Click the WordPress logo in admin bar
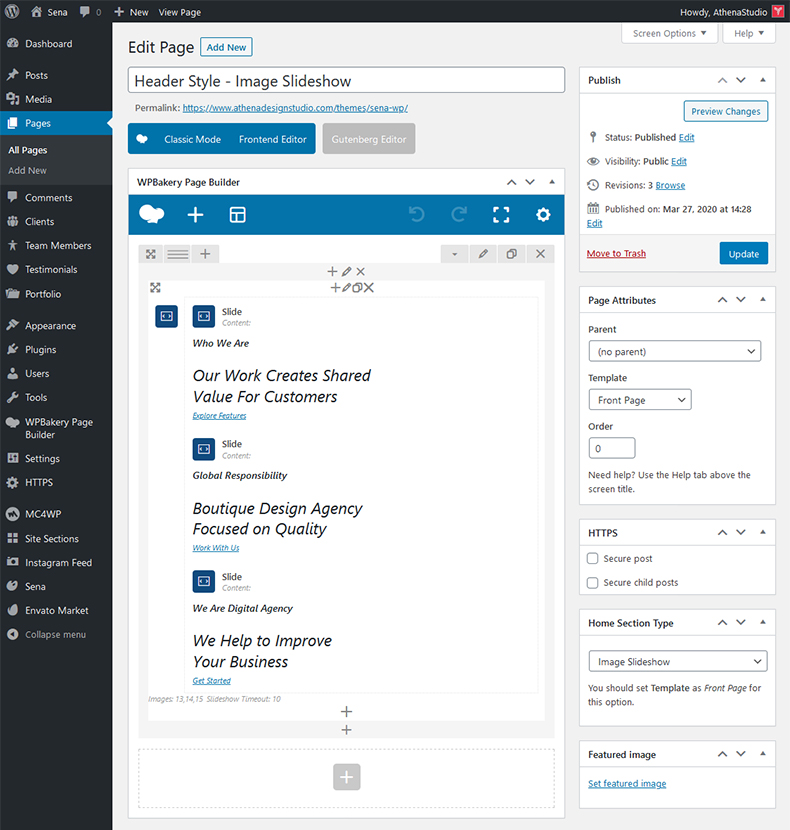This screenshot has width=790, height=830. click(12, 11)
